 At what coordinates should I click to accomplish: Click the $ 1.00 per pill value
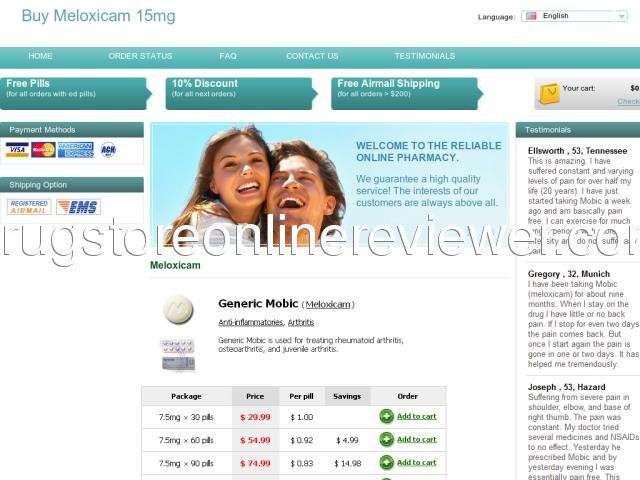302,417
